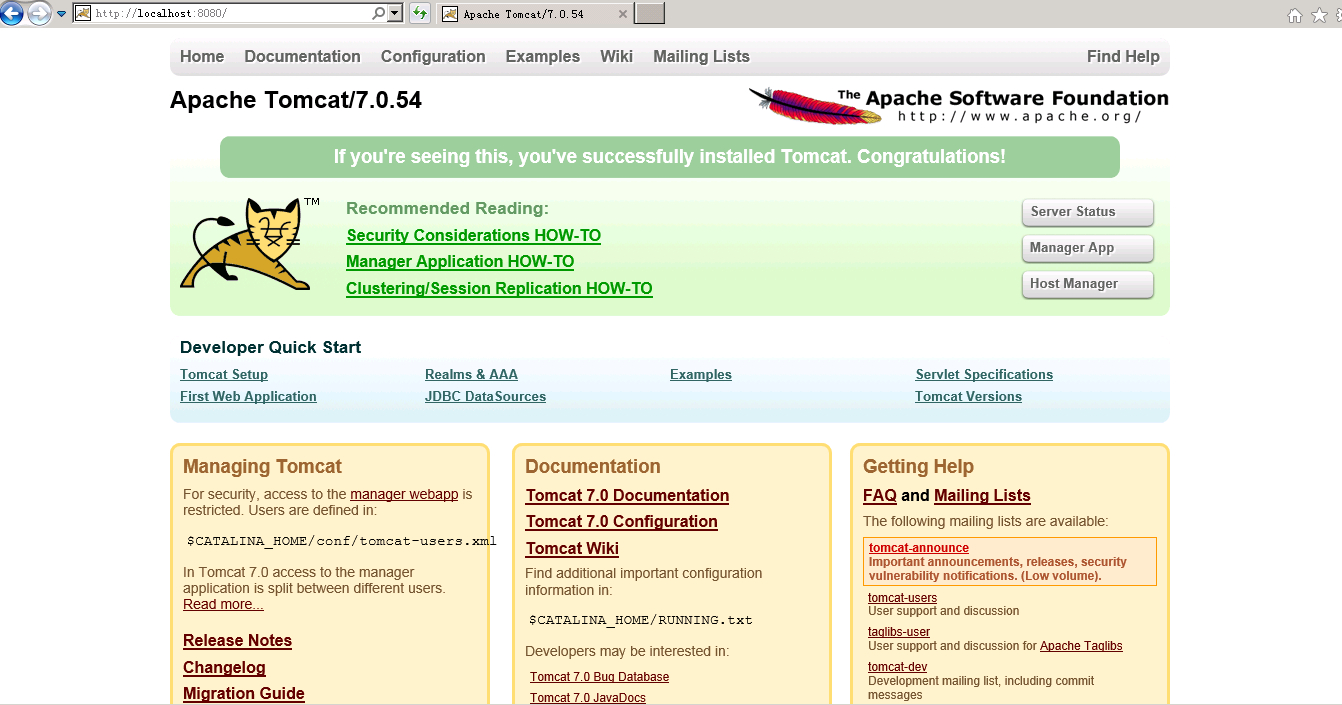Click the $CATALINA_HOME/conf/tomcat-users.xml path text
The image size is (1342, 705).
pos(342,541)
